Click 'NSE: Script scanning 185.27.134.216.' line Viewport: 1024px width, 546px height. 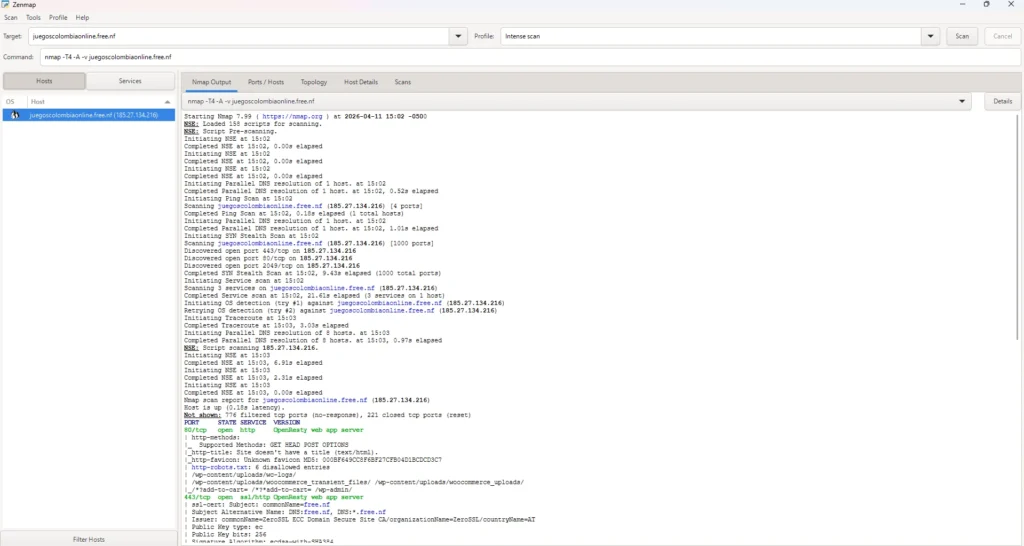pyautogui.click(x=251, y=348)
